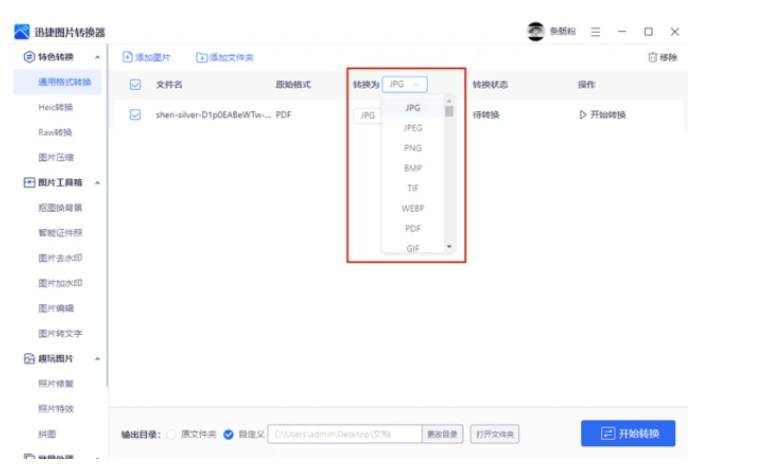Click the 图片工具箱 section icon
Image resolution: width=762 pixels, height=474 pixels.
tap(30, 183)
